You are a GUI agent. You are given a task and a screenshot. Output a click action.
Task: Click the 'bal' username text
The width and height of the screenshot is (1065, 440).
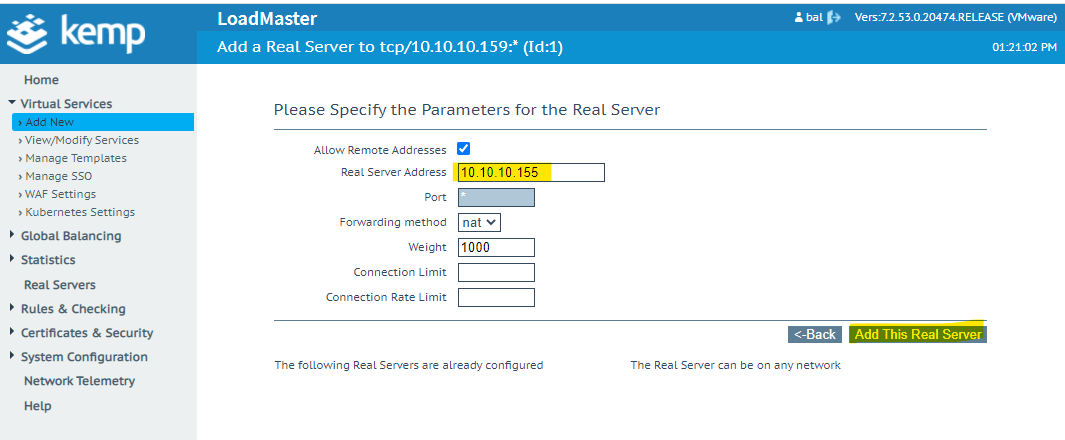814,18
